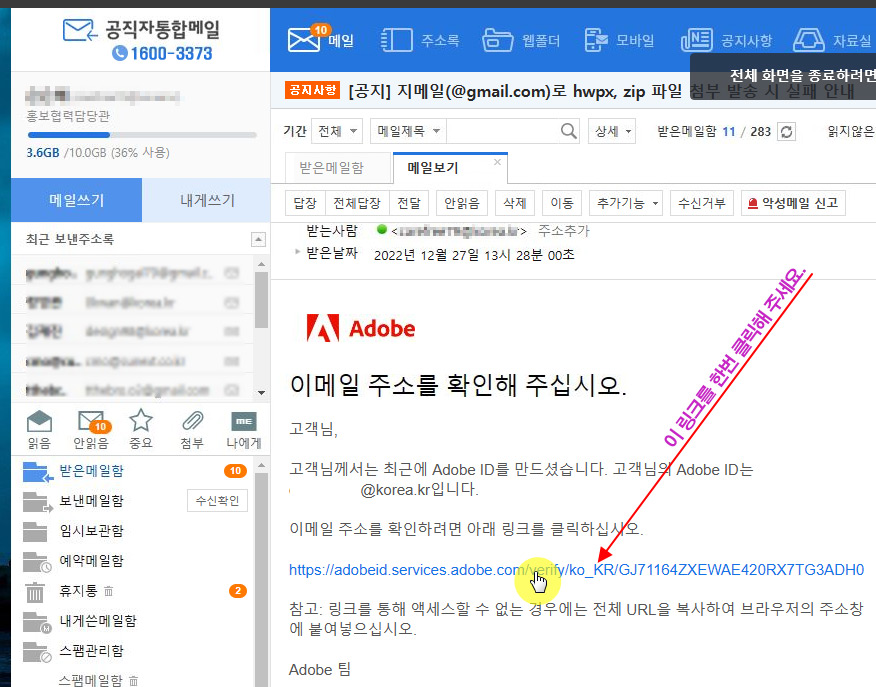Click search text input field
This screenshot has width=876, height=687.
[x=503, y=131]
